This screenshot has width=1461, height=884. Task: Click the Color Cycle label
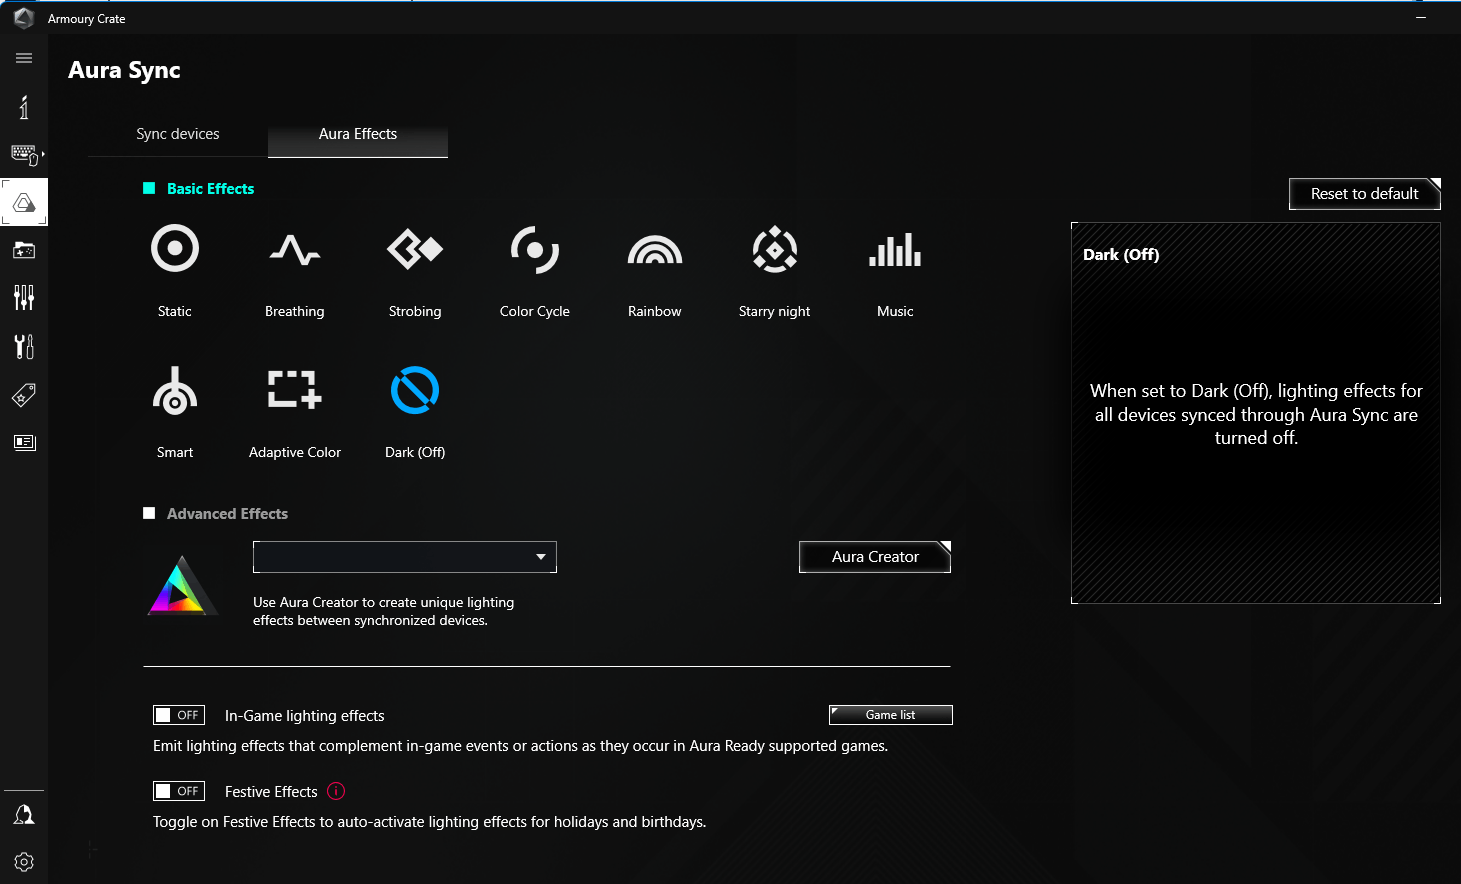click(x=535, y=311)
